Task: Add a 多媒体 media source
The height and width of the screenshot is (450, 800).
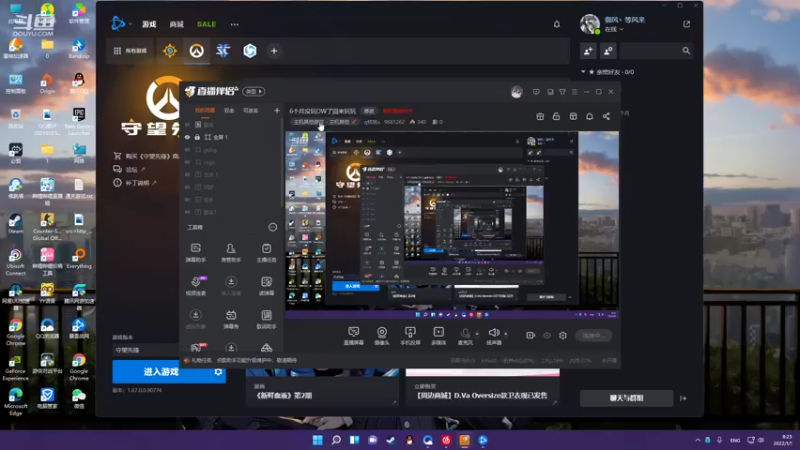Action: pos(439,336)
